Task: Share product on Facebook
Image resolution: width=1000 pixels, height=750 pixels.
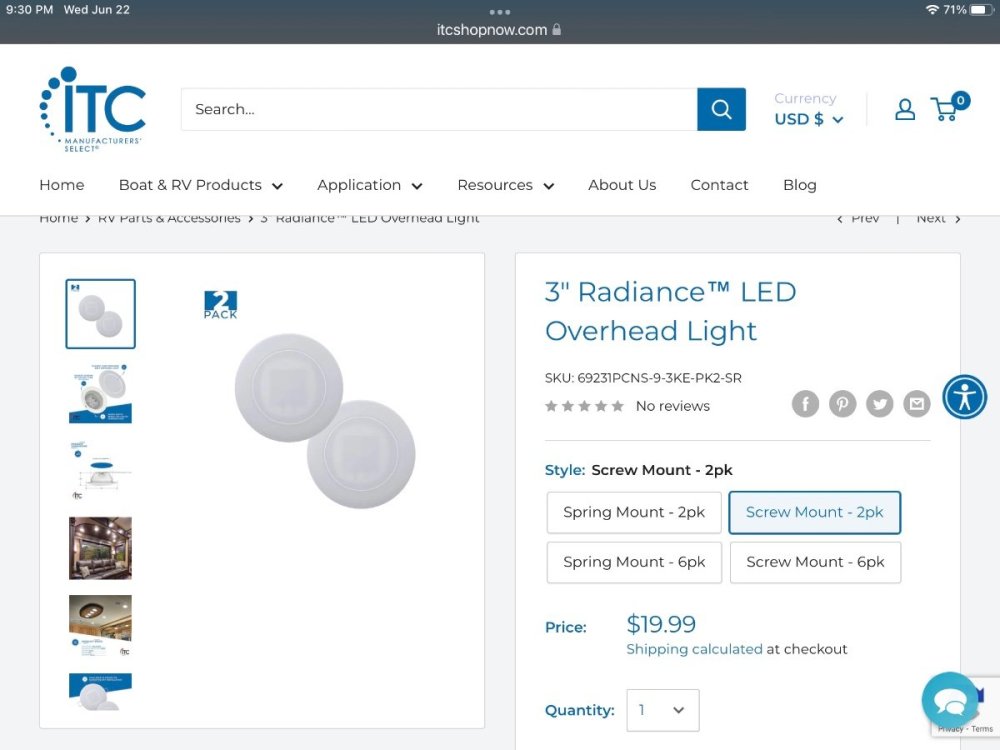Action: 805,404
